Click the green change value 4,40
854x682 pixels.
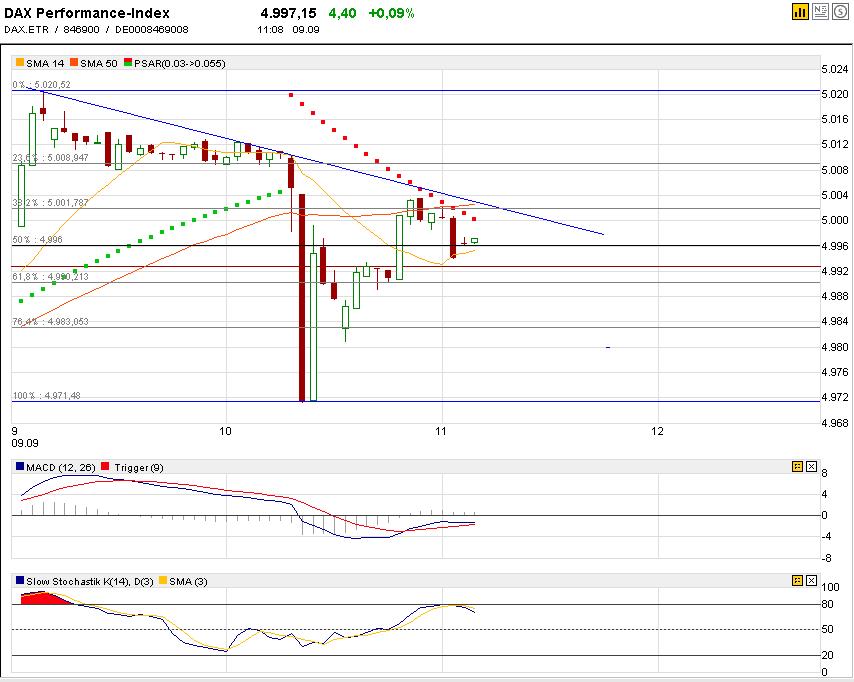[x=343, y=13]
